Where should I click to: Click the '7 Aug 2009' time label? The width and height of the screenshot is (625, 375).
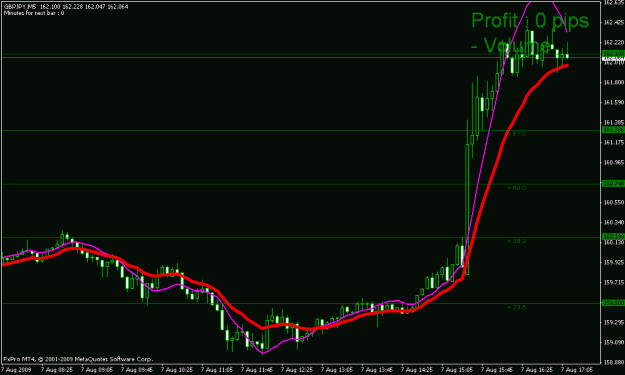(x=17, y=370)
